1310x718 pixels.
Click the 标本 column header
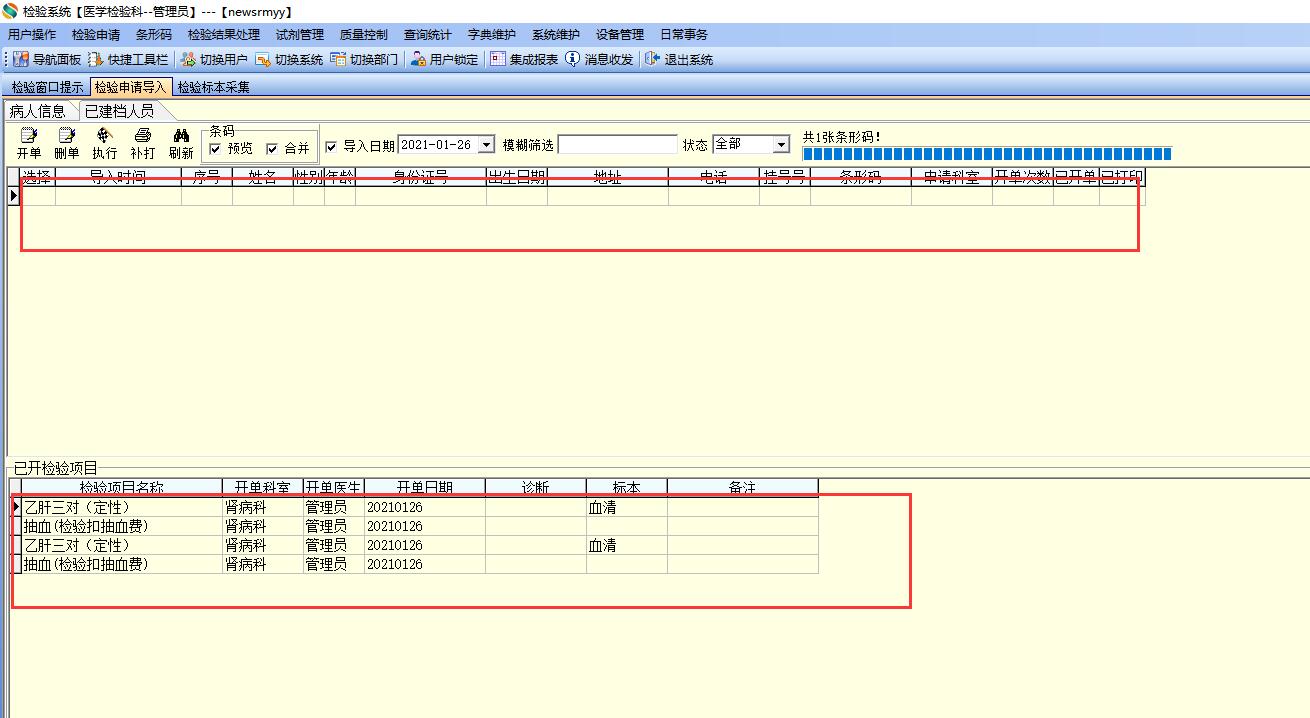[x=627, y=488]
